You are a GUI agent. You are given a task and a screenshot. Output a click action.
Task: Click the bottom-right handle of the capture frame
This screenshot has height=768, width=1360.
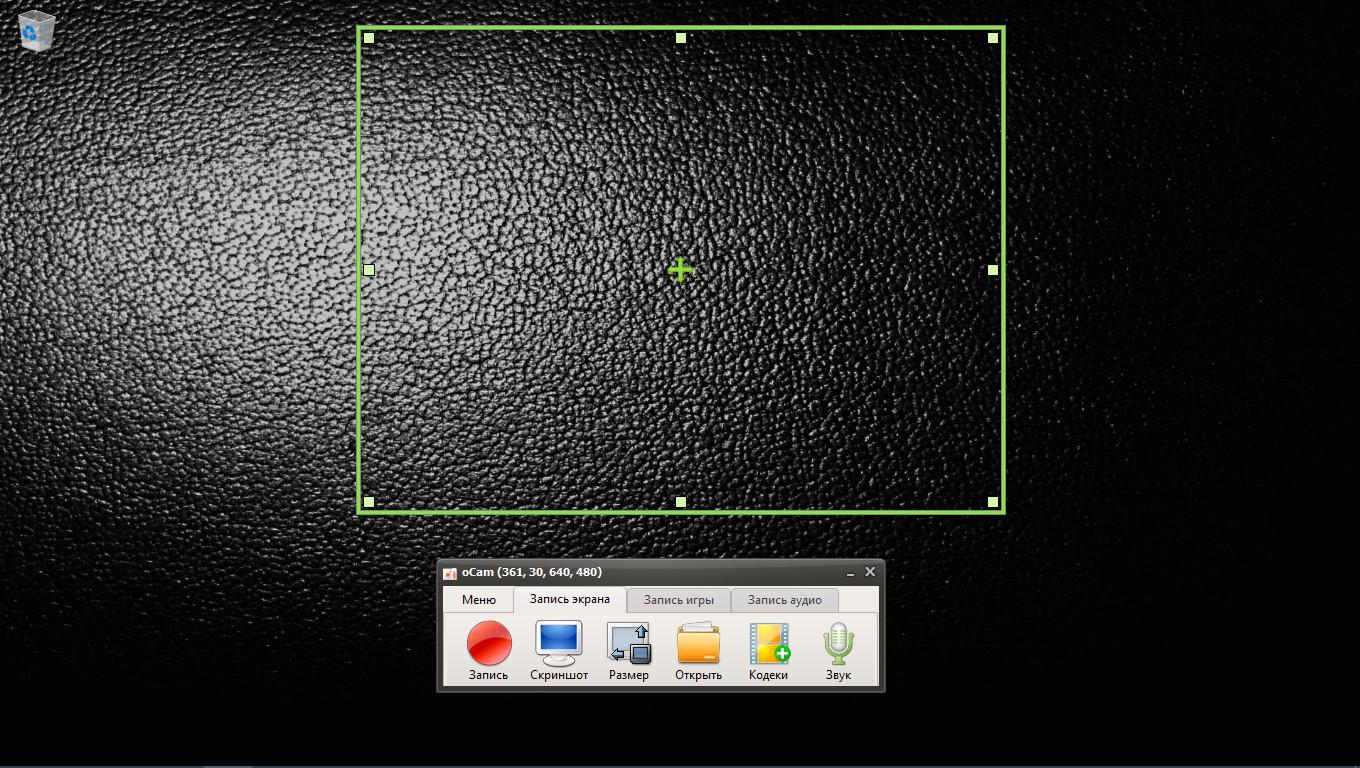pos(993,502)
